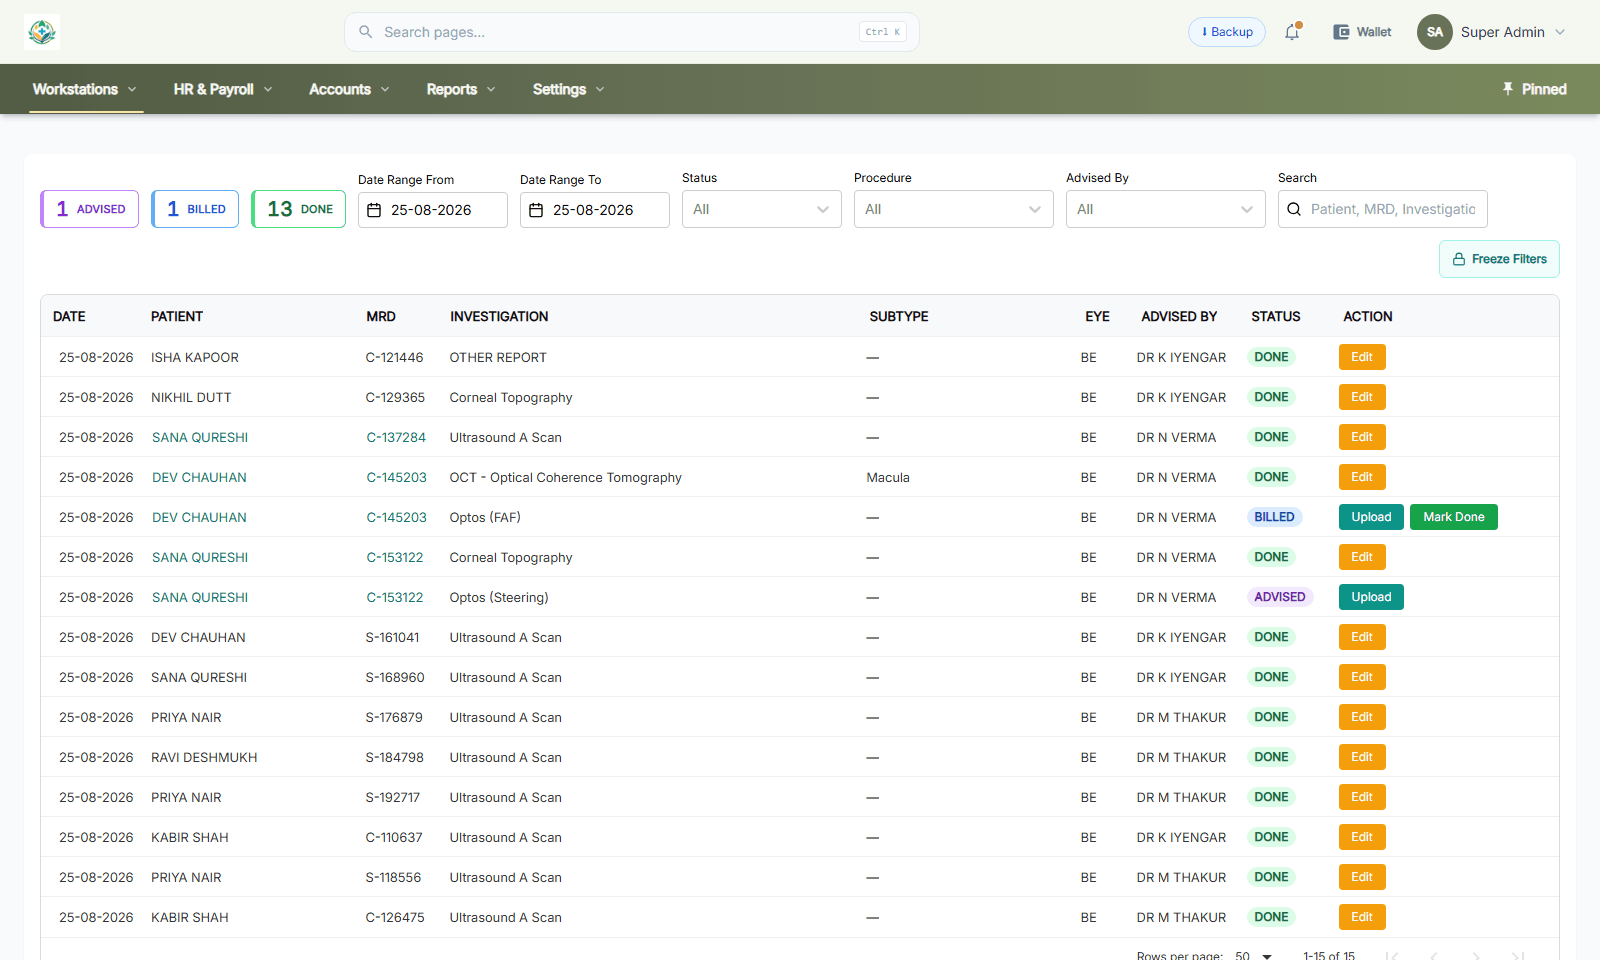Click the pin icon beside Pinned

[1508, 89]
